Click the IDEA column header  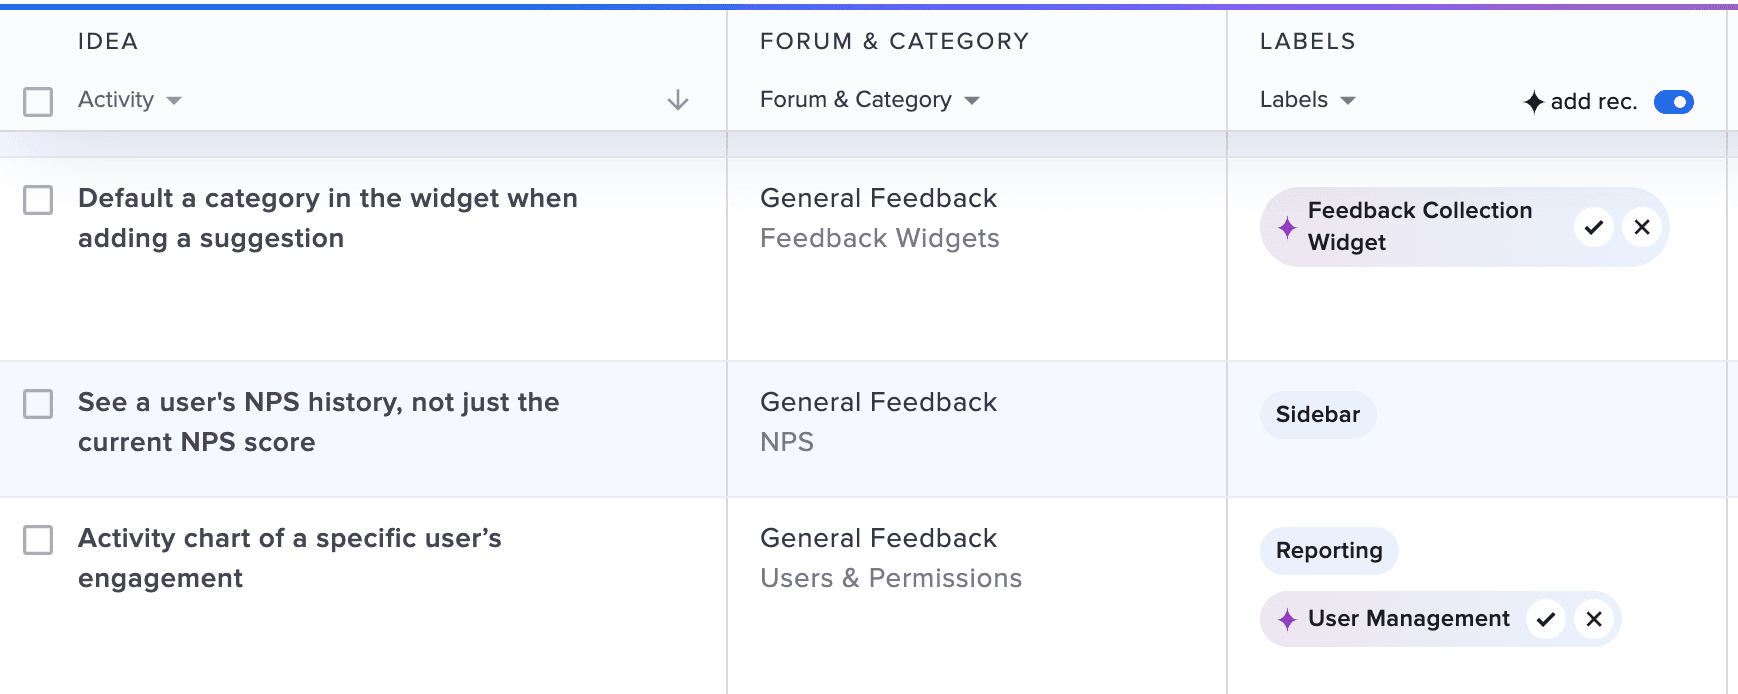[x=107, y=41]
